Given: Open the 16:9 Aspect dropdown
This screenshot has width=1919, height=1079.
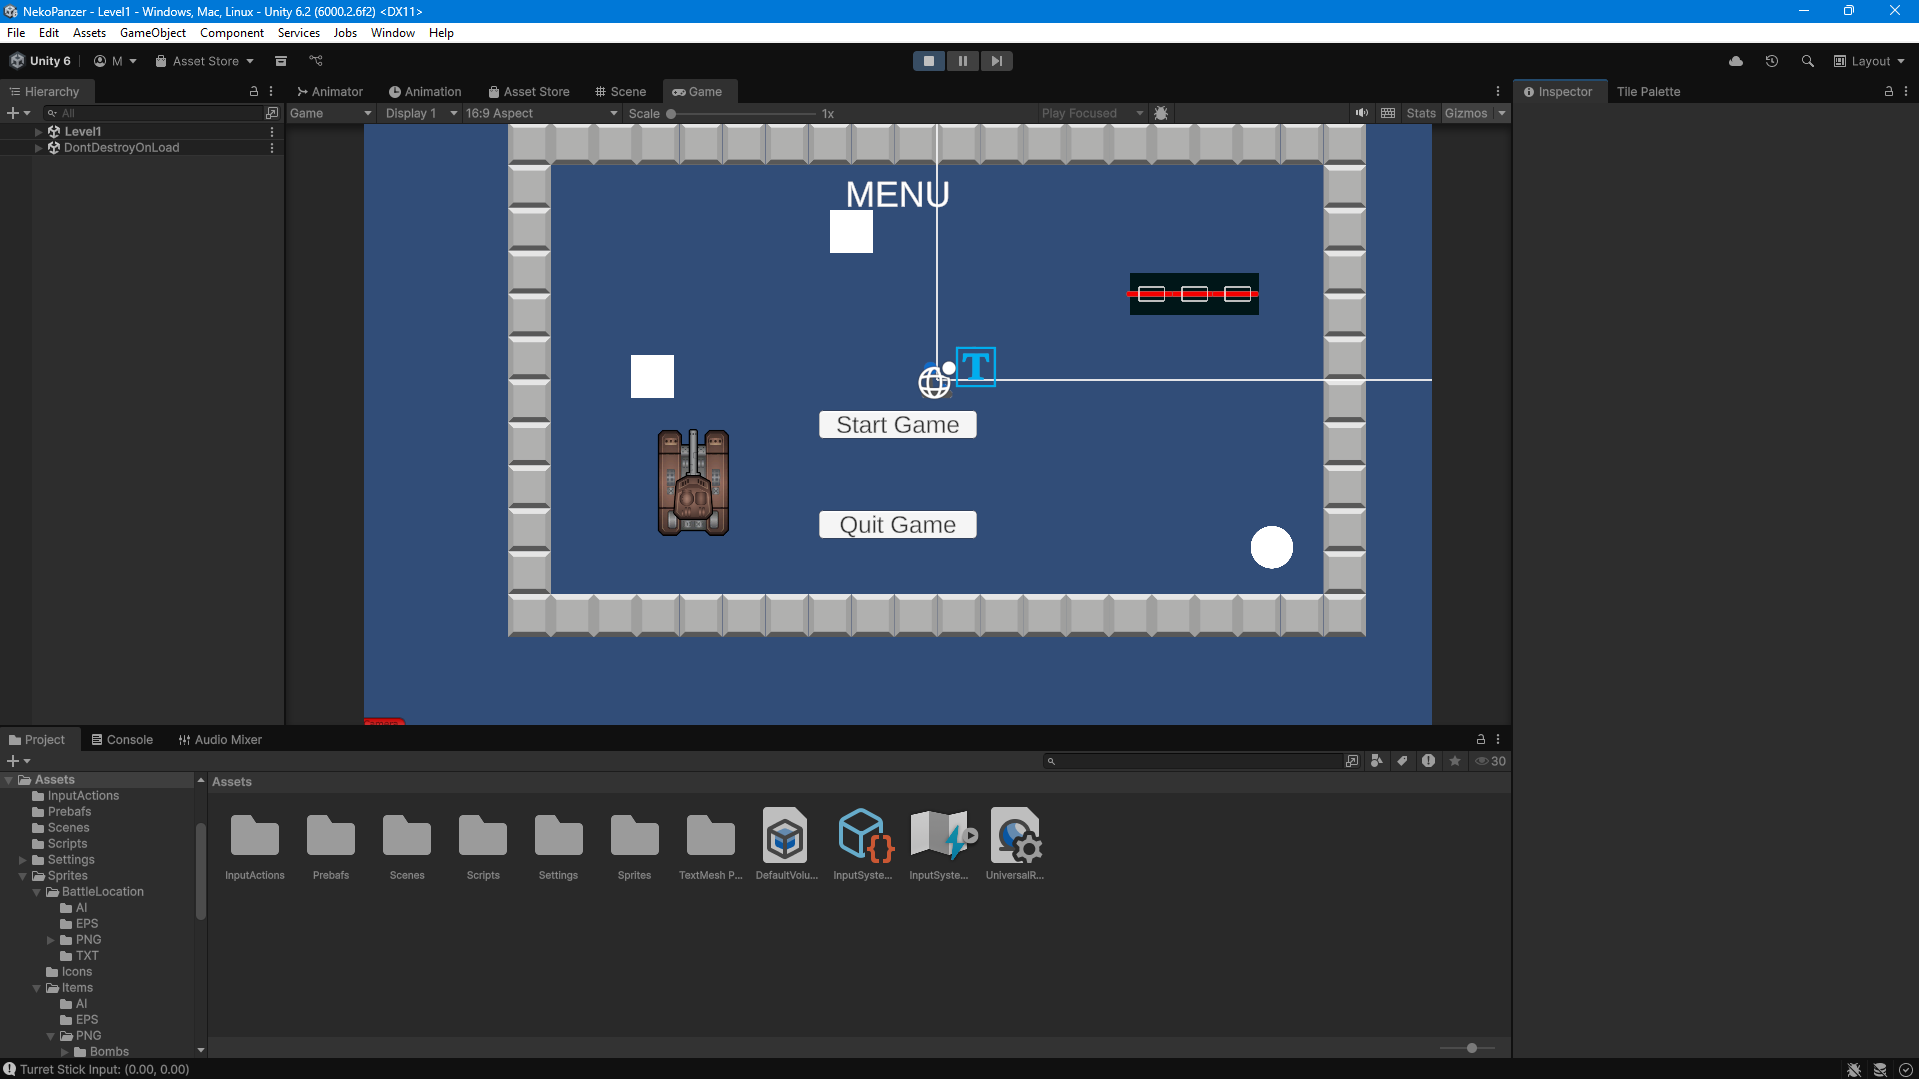Looking at the screenshot, I should tap(541, 113).
